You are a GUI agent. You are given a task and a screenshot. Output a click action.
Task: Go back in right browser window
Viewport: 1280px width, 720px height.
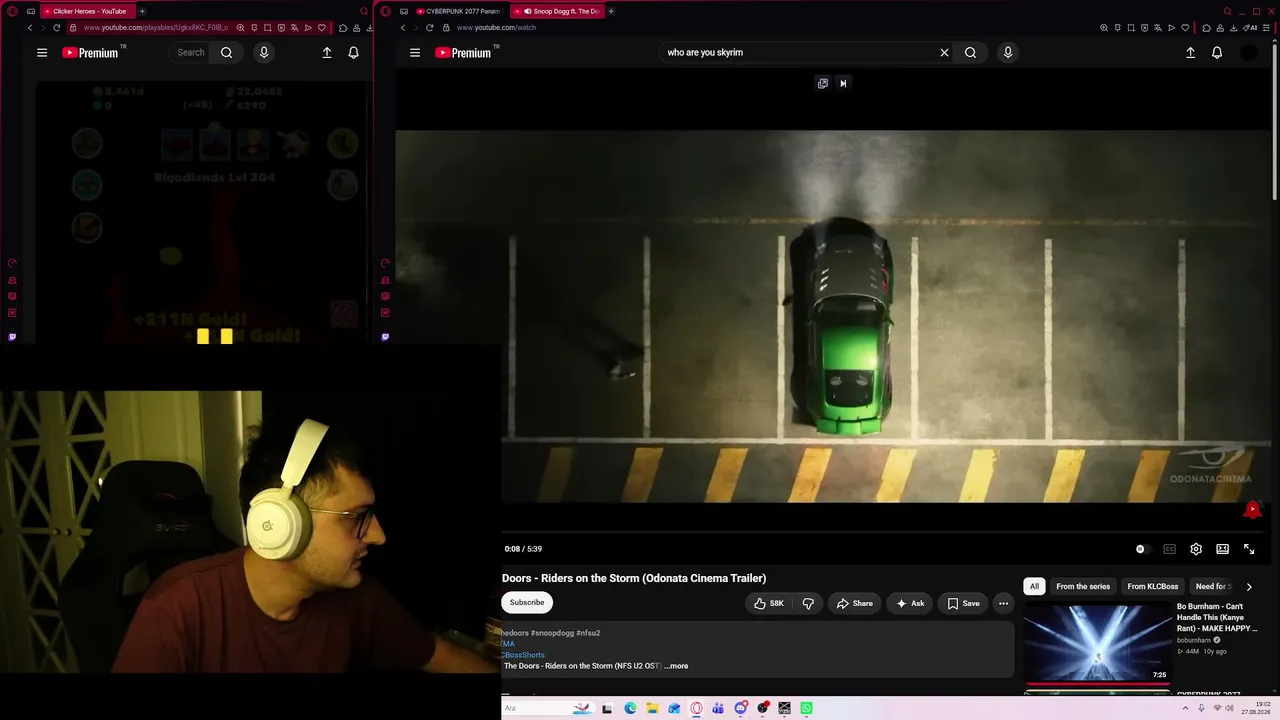(x=403, y=28)
